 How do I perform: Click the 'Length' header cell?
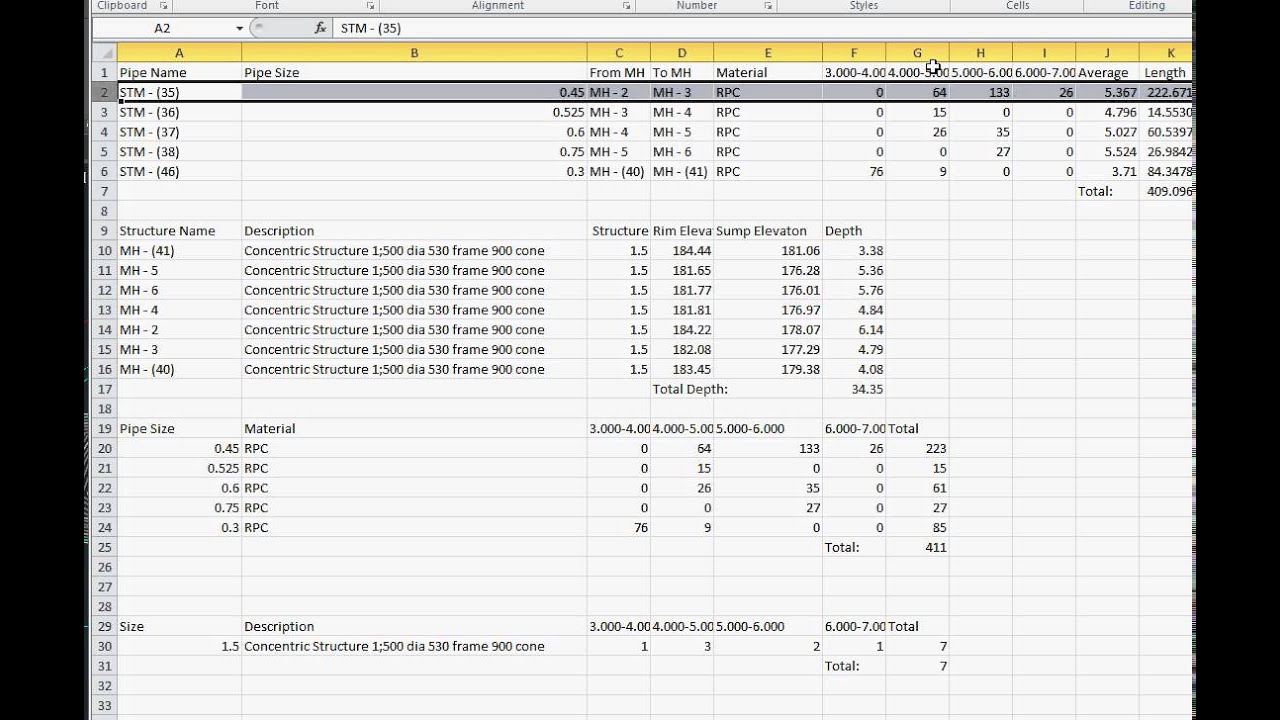tap(1165, 73)
